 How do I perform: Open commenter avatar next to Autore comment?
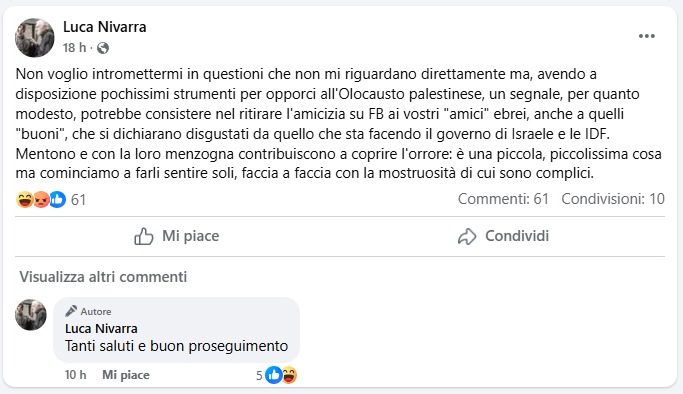point(31,315)
